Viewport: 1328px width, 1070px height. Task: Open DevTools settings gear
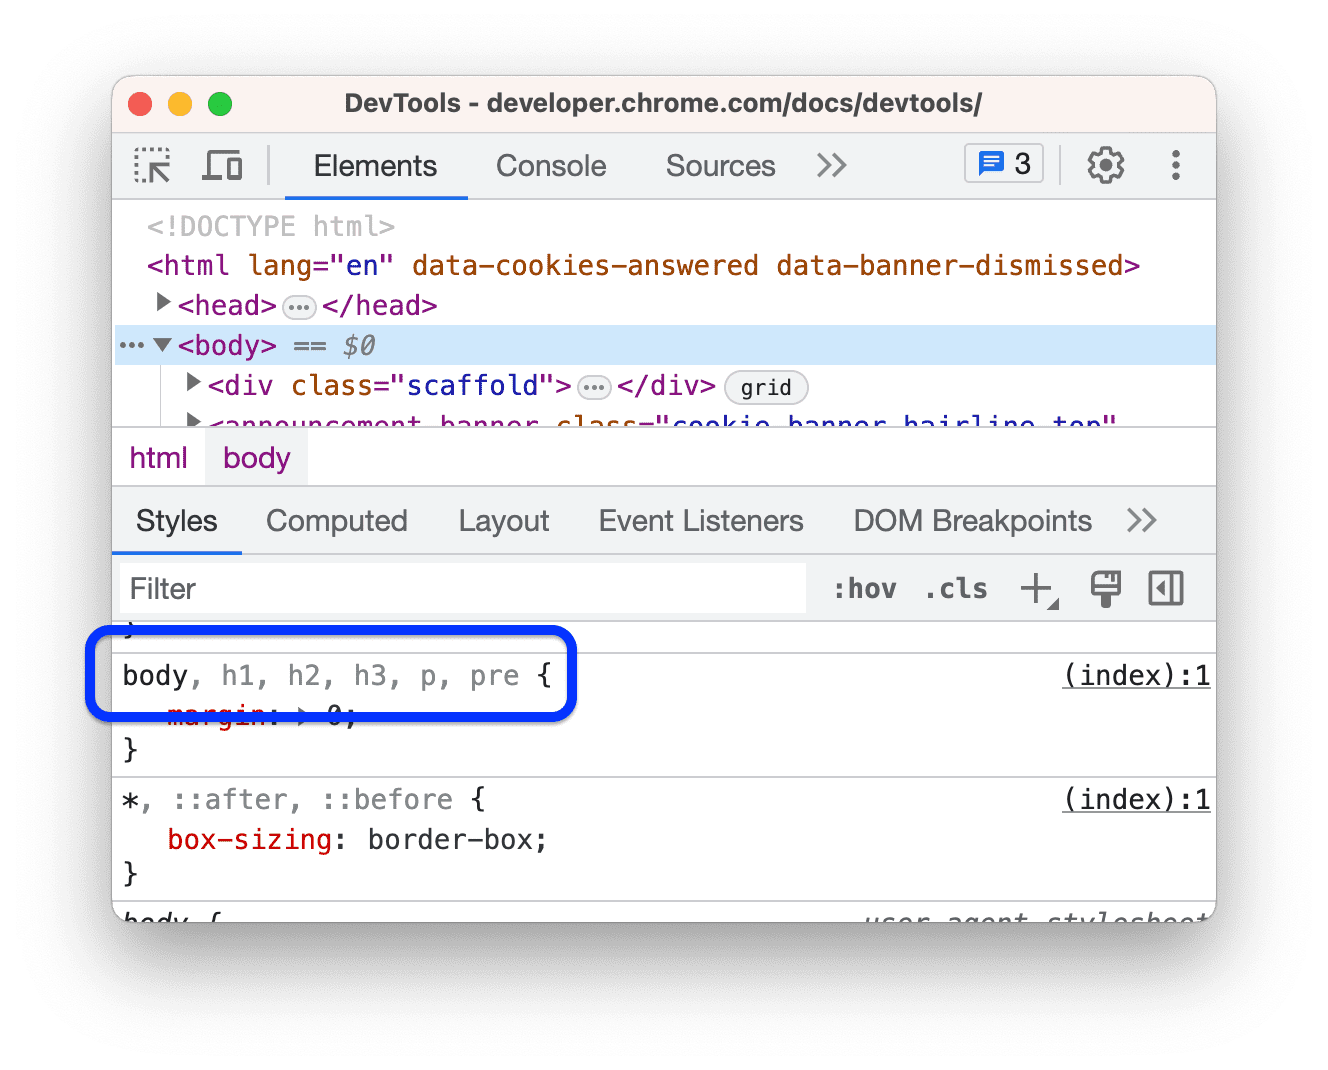point(1105,165)
